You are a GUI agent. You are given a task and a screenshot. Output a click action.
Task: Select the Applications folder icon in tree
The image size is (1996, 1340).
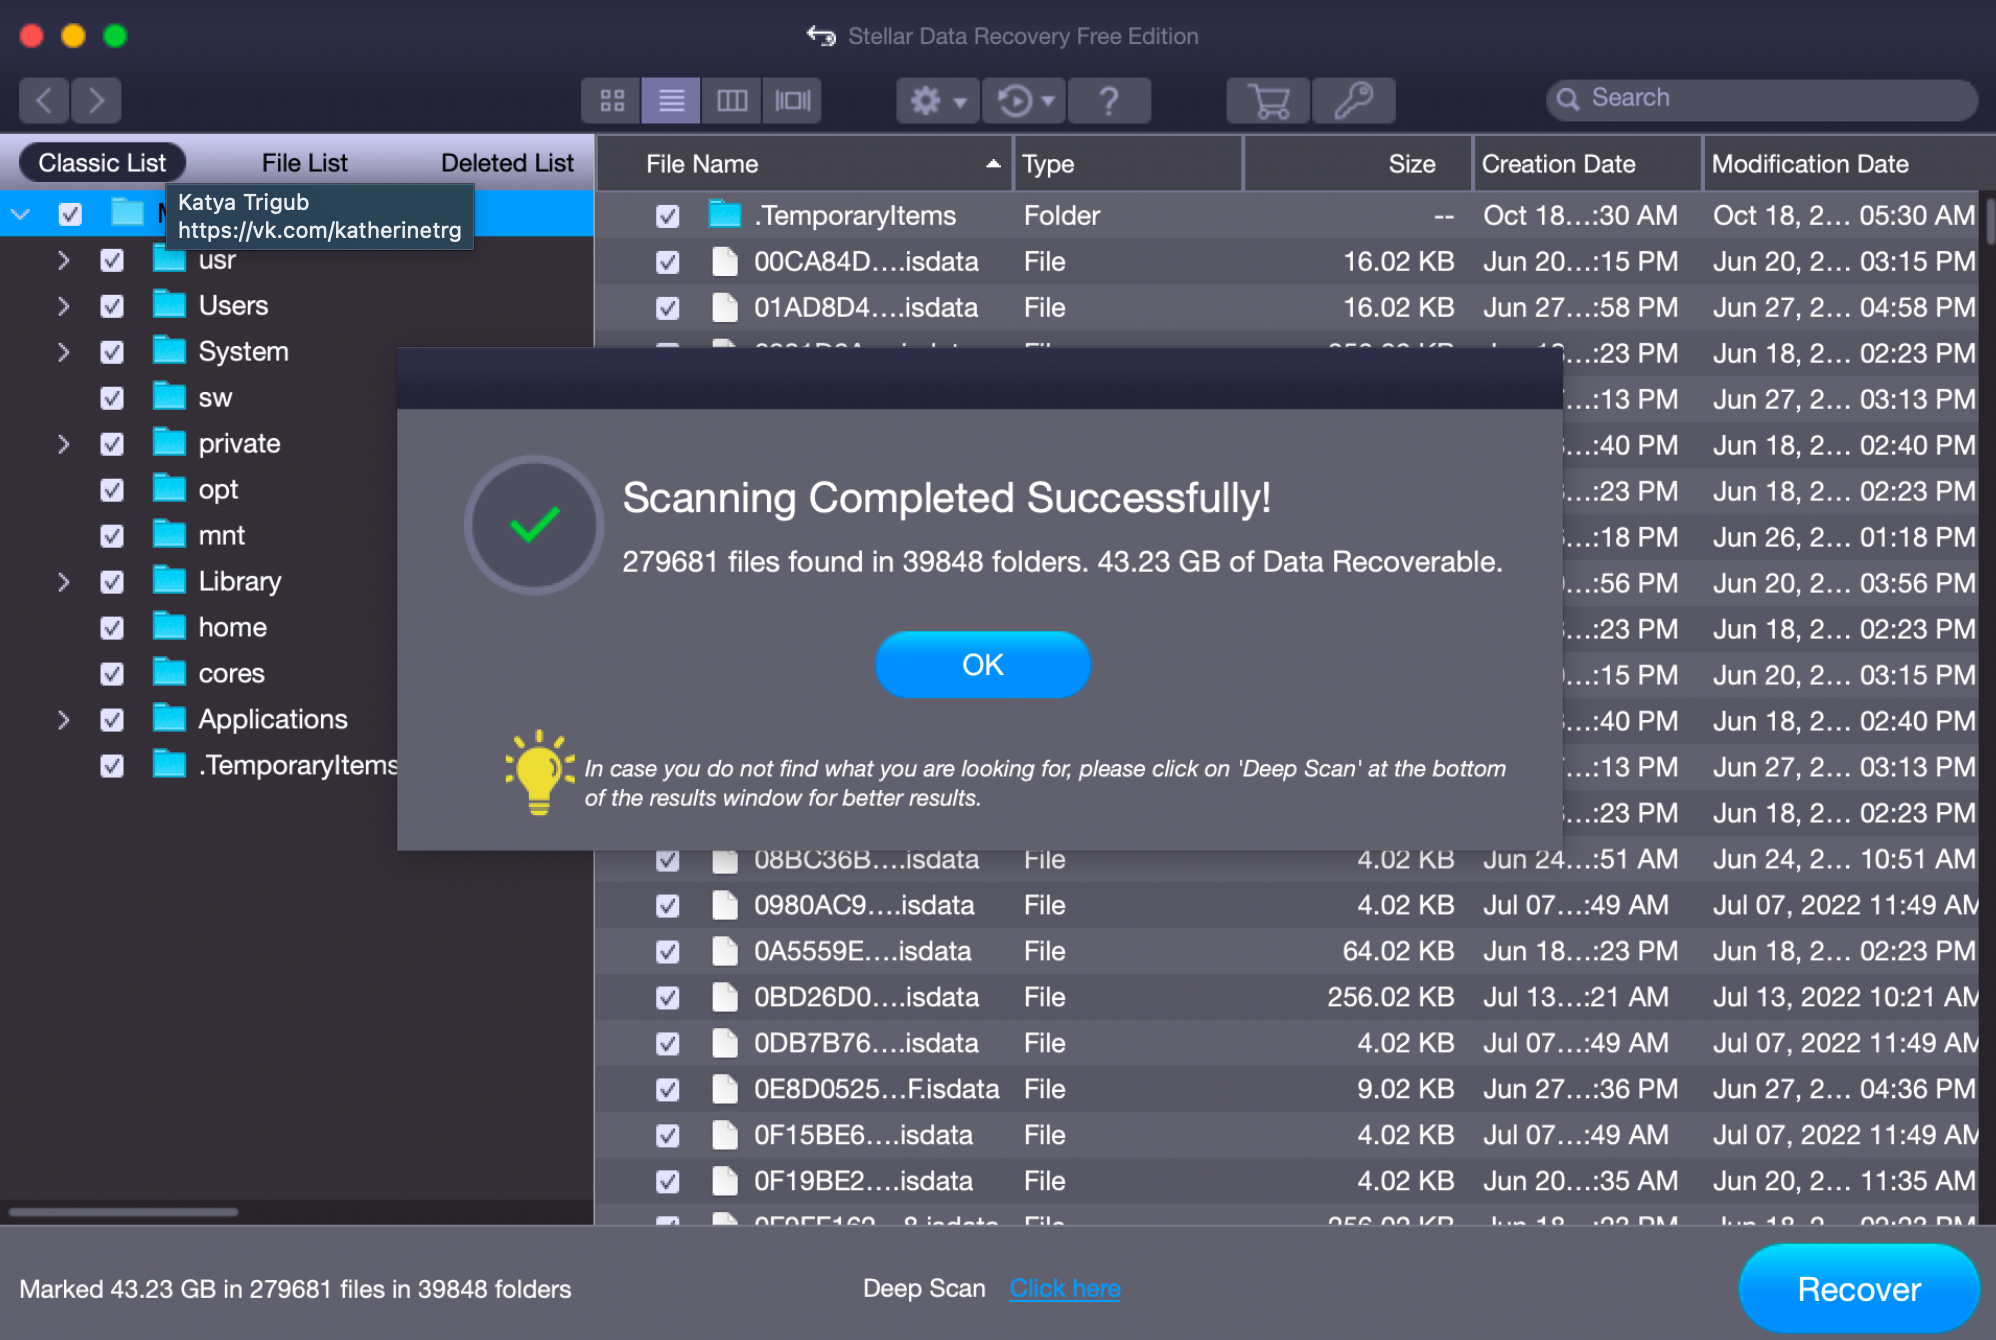(x=169, y=718)
